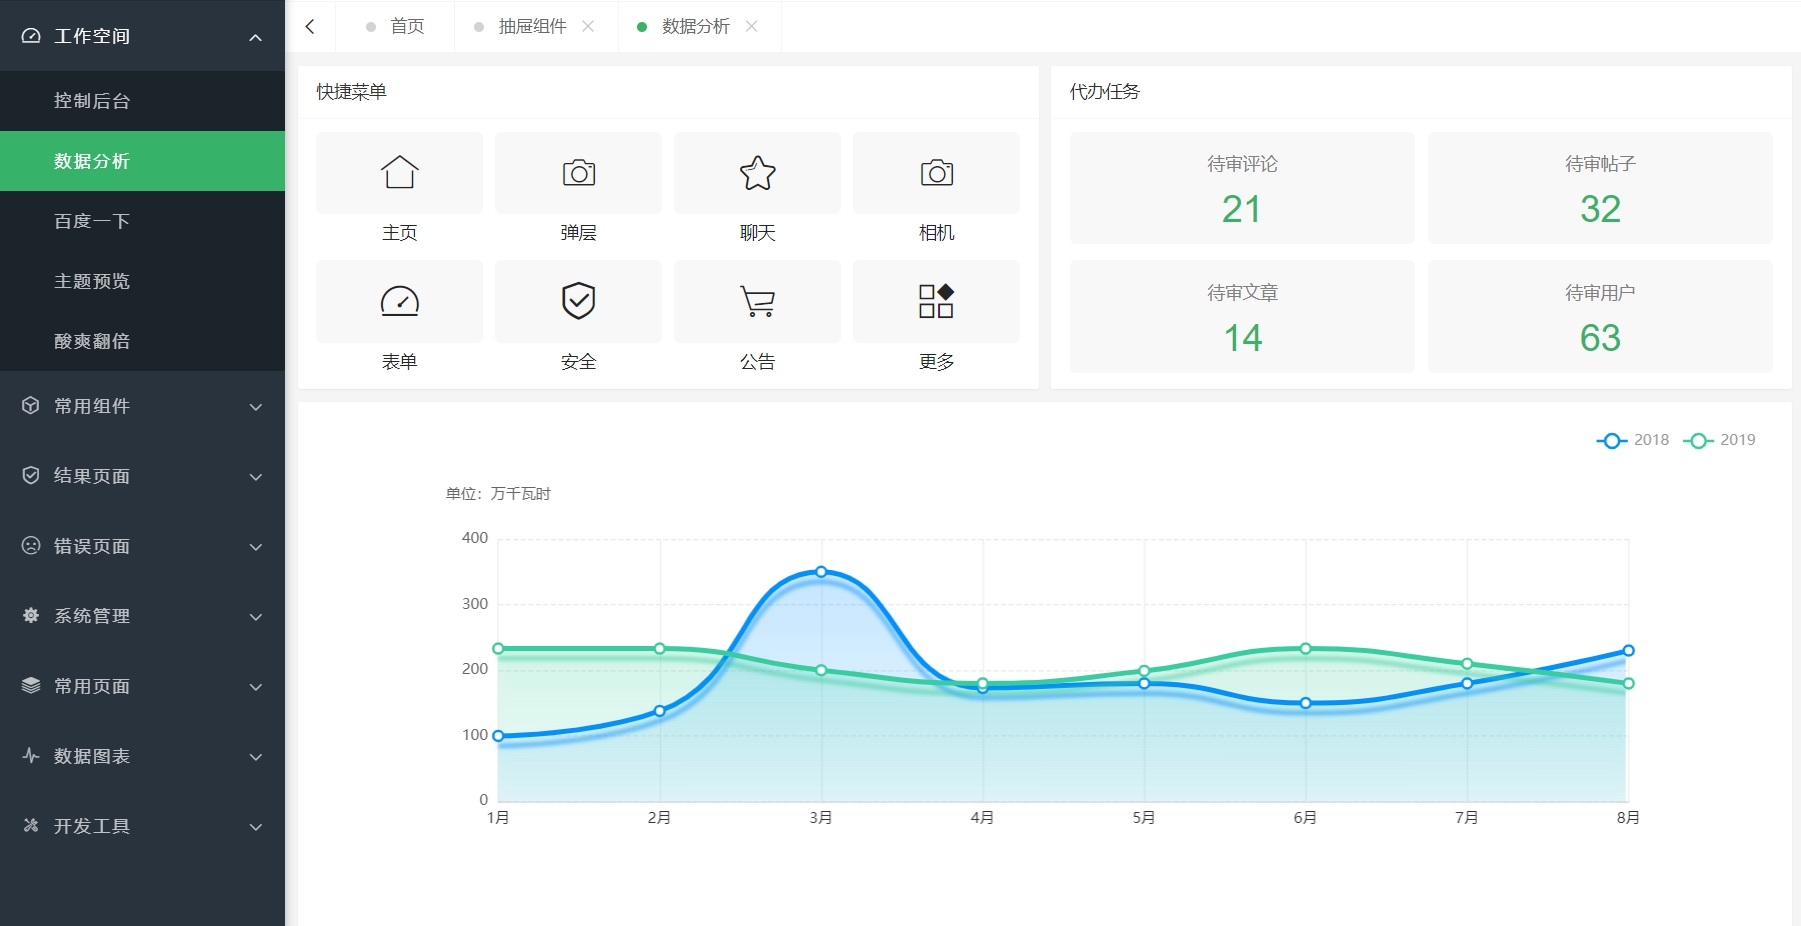Expand the 错误页面 menu chevron
Viewport: 1801px width, 926px height.
[x=255, y=547]
